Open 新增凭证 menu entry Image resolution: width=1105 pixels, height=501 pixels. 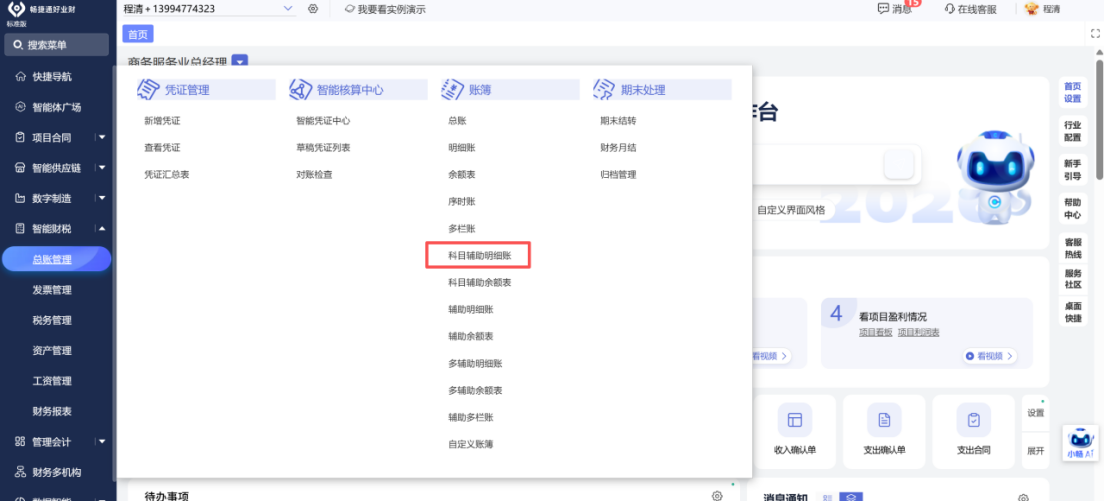pyautogui.click(x=162, y=121)
